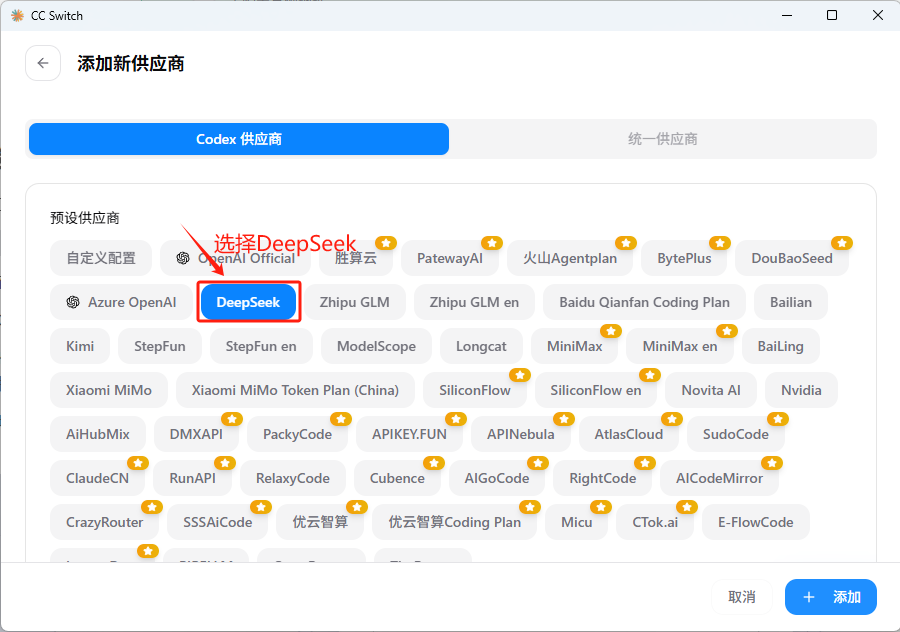Choose the E-FlowCode provider
The image size is (900, 632).
[x=755, y=522]
